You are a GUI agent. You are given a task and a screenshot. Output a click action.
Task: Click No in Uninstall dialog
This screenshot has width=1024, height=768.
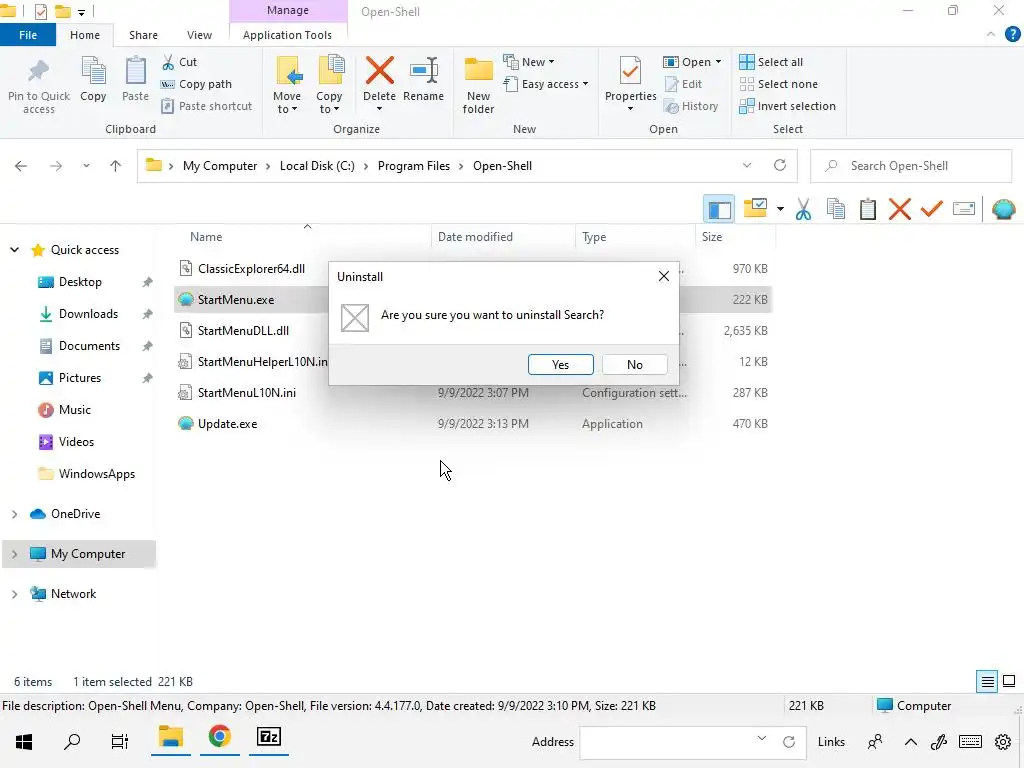click(x=635, y=364)
